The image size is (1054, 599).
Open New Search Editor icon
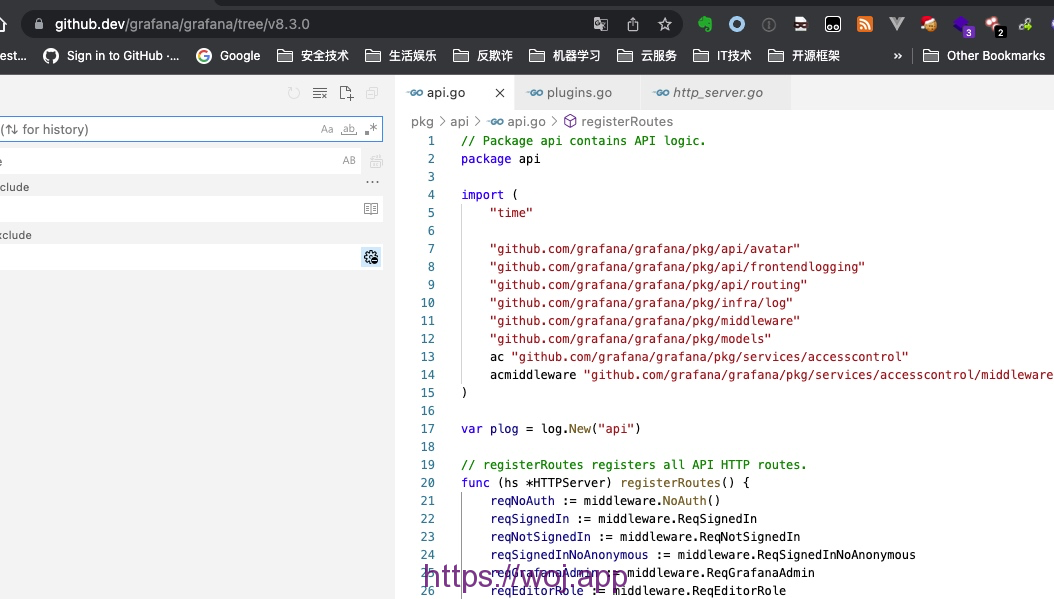346,93
